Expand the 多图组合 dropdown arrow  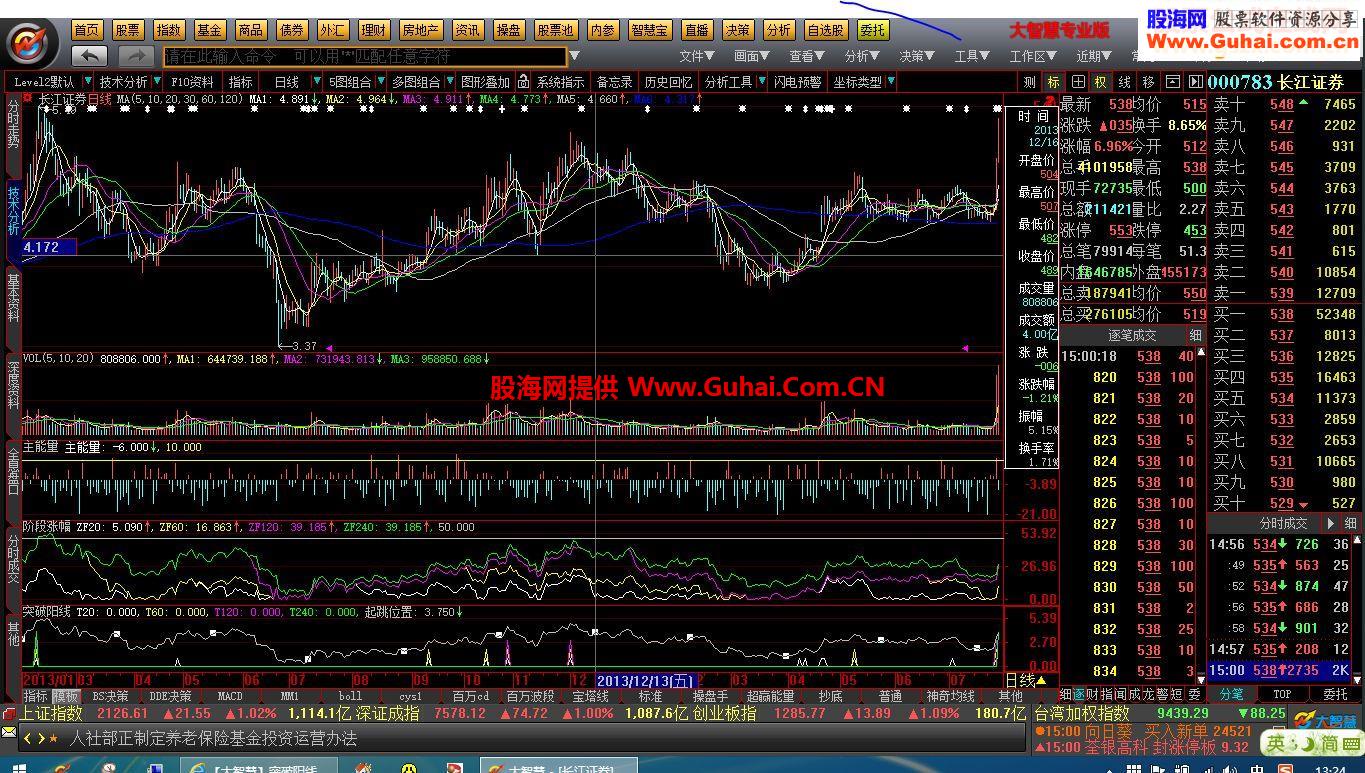449,81
